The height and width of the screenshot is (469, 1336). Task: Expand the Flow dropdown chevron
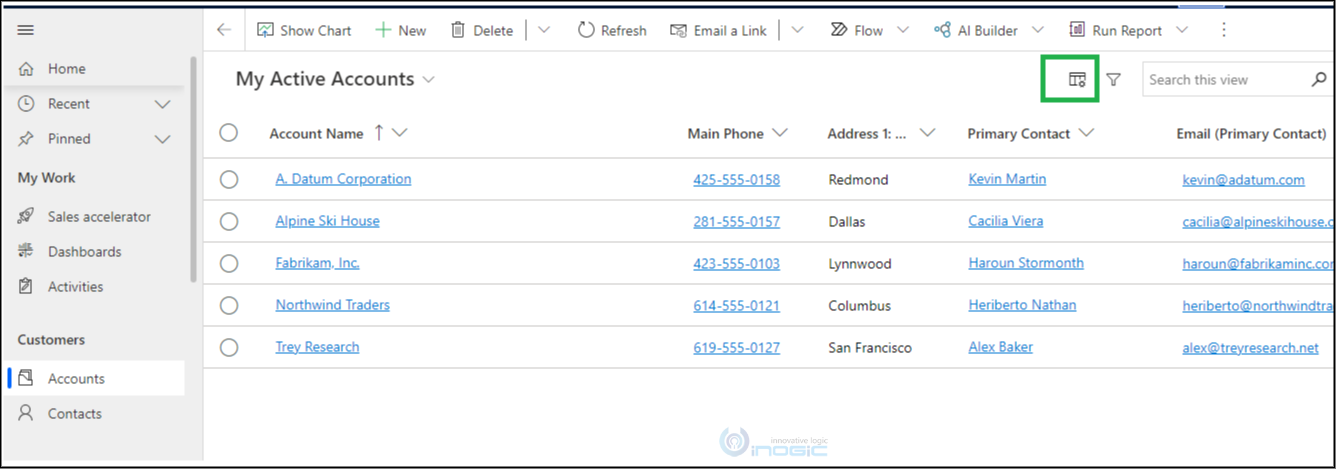click(x=903, y=30)
